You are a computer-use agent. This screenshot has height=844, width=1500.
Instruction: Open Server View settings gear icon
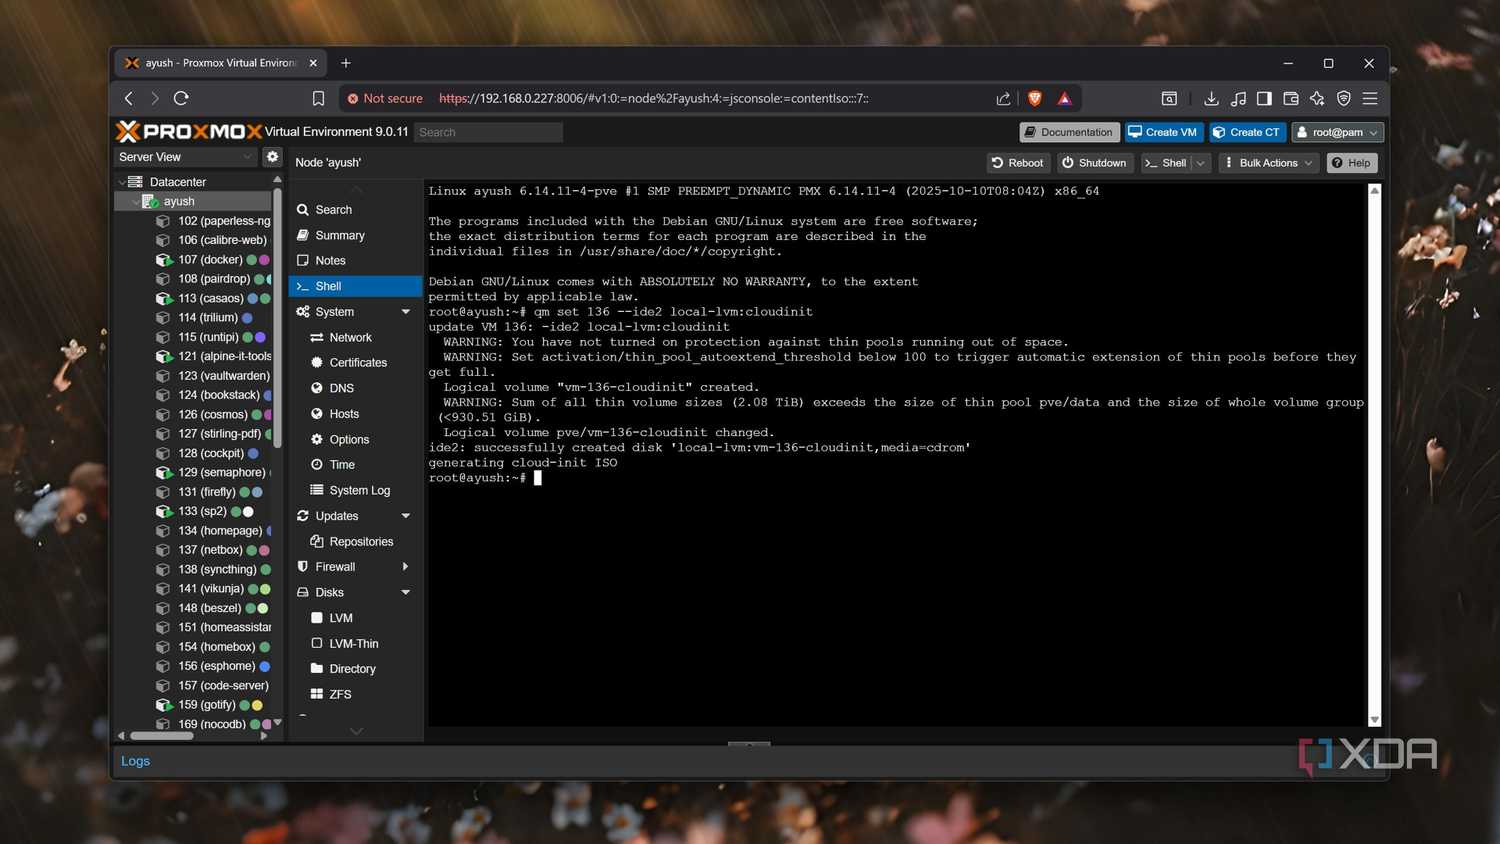272,157
